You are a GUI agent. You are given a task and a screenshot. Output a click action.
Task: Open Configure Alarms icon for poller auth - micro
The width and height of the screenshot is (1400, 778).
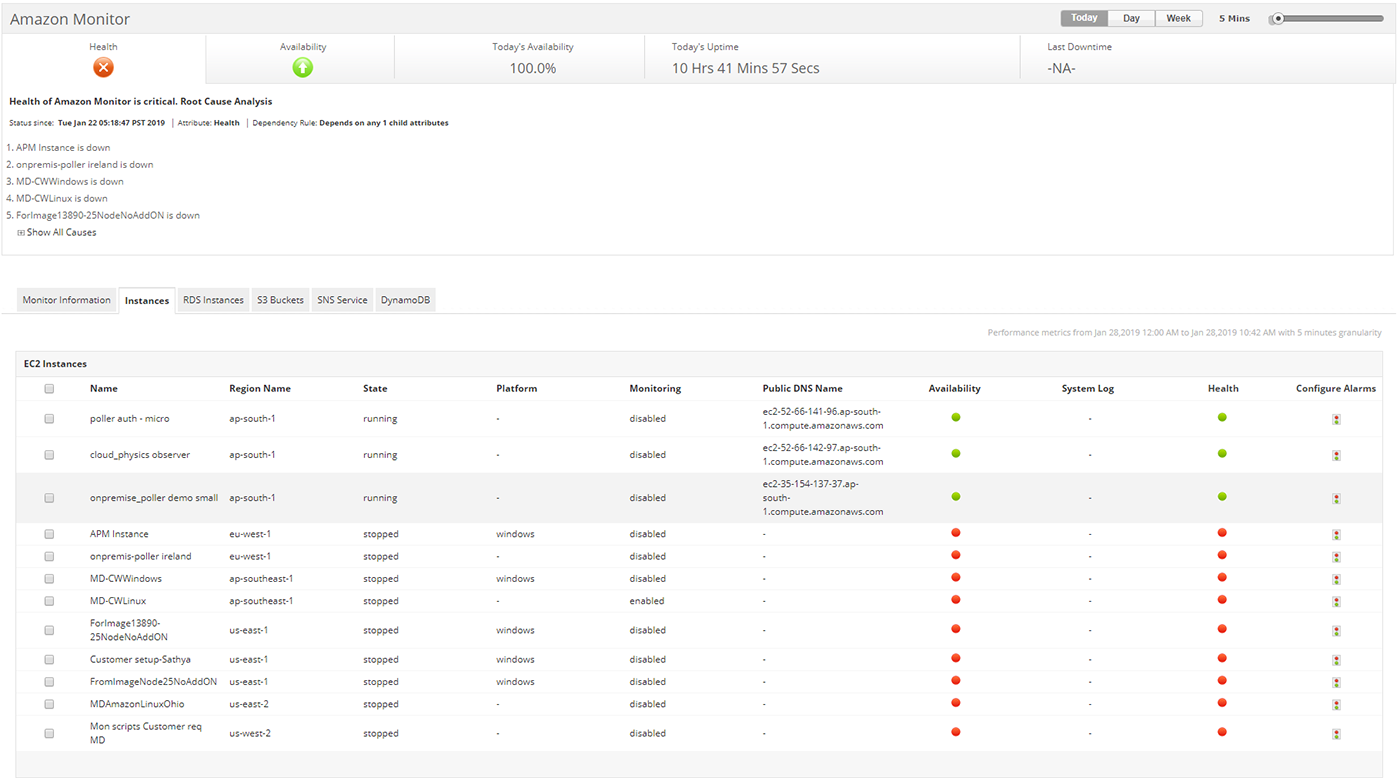point(1336,419)
